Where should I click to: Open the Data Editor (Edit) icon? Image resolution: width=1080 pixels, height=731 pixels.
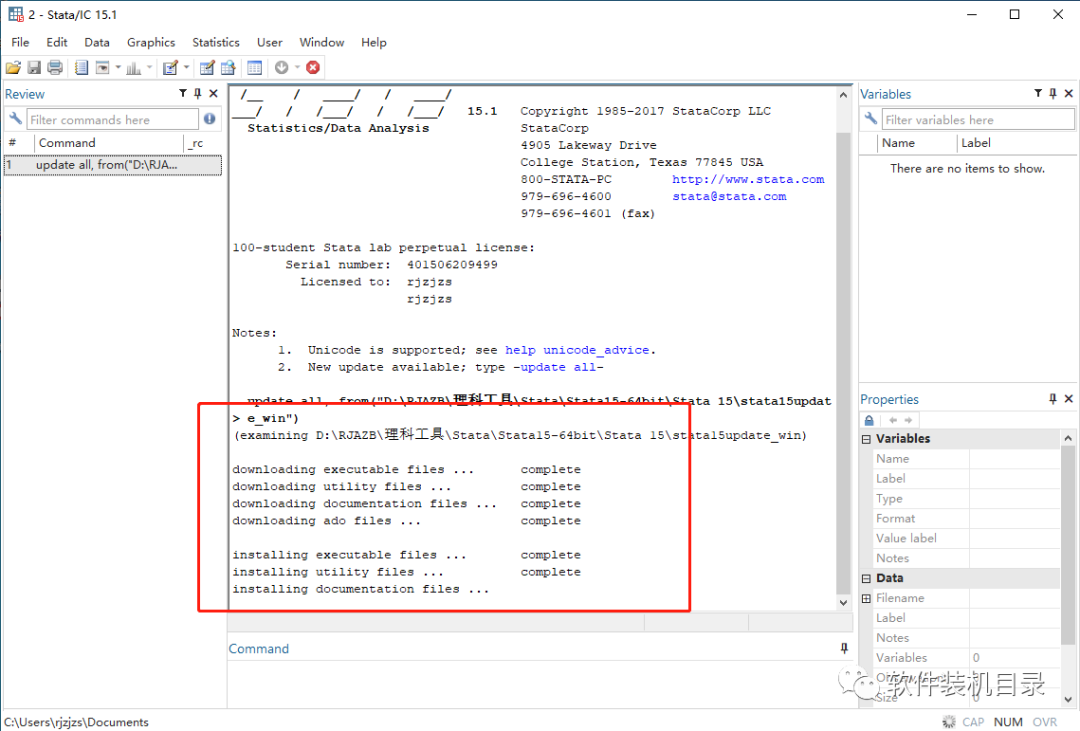(207, 68)
